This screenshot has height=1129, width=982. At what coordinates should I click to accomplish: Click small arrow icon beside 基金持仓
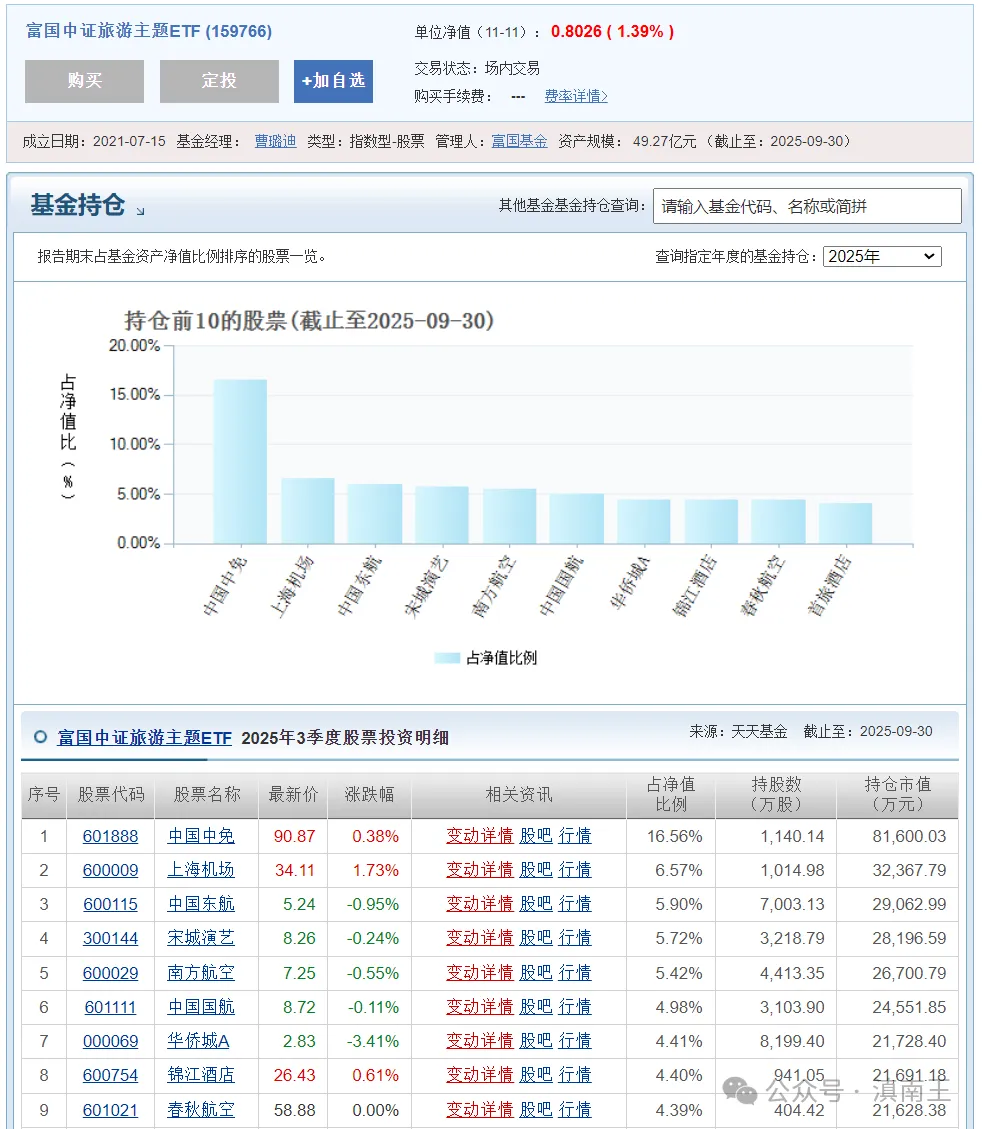point(140,211)
